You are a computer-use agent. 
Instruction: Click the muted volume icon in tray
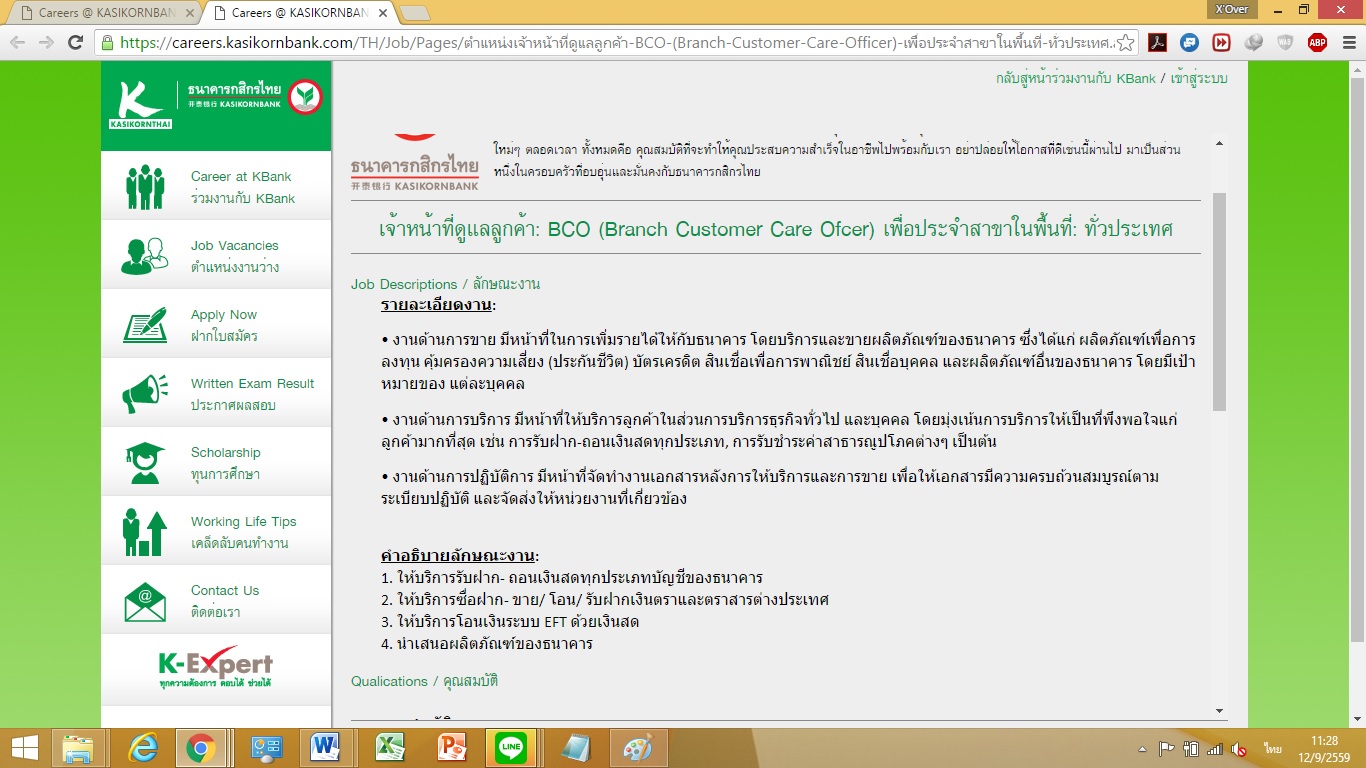click(1239, 749)
